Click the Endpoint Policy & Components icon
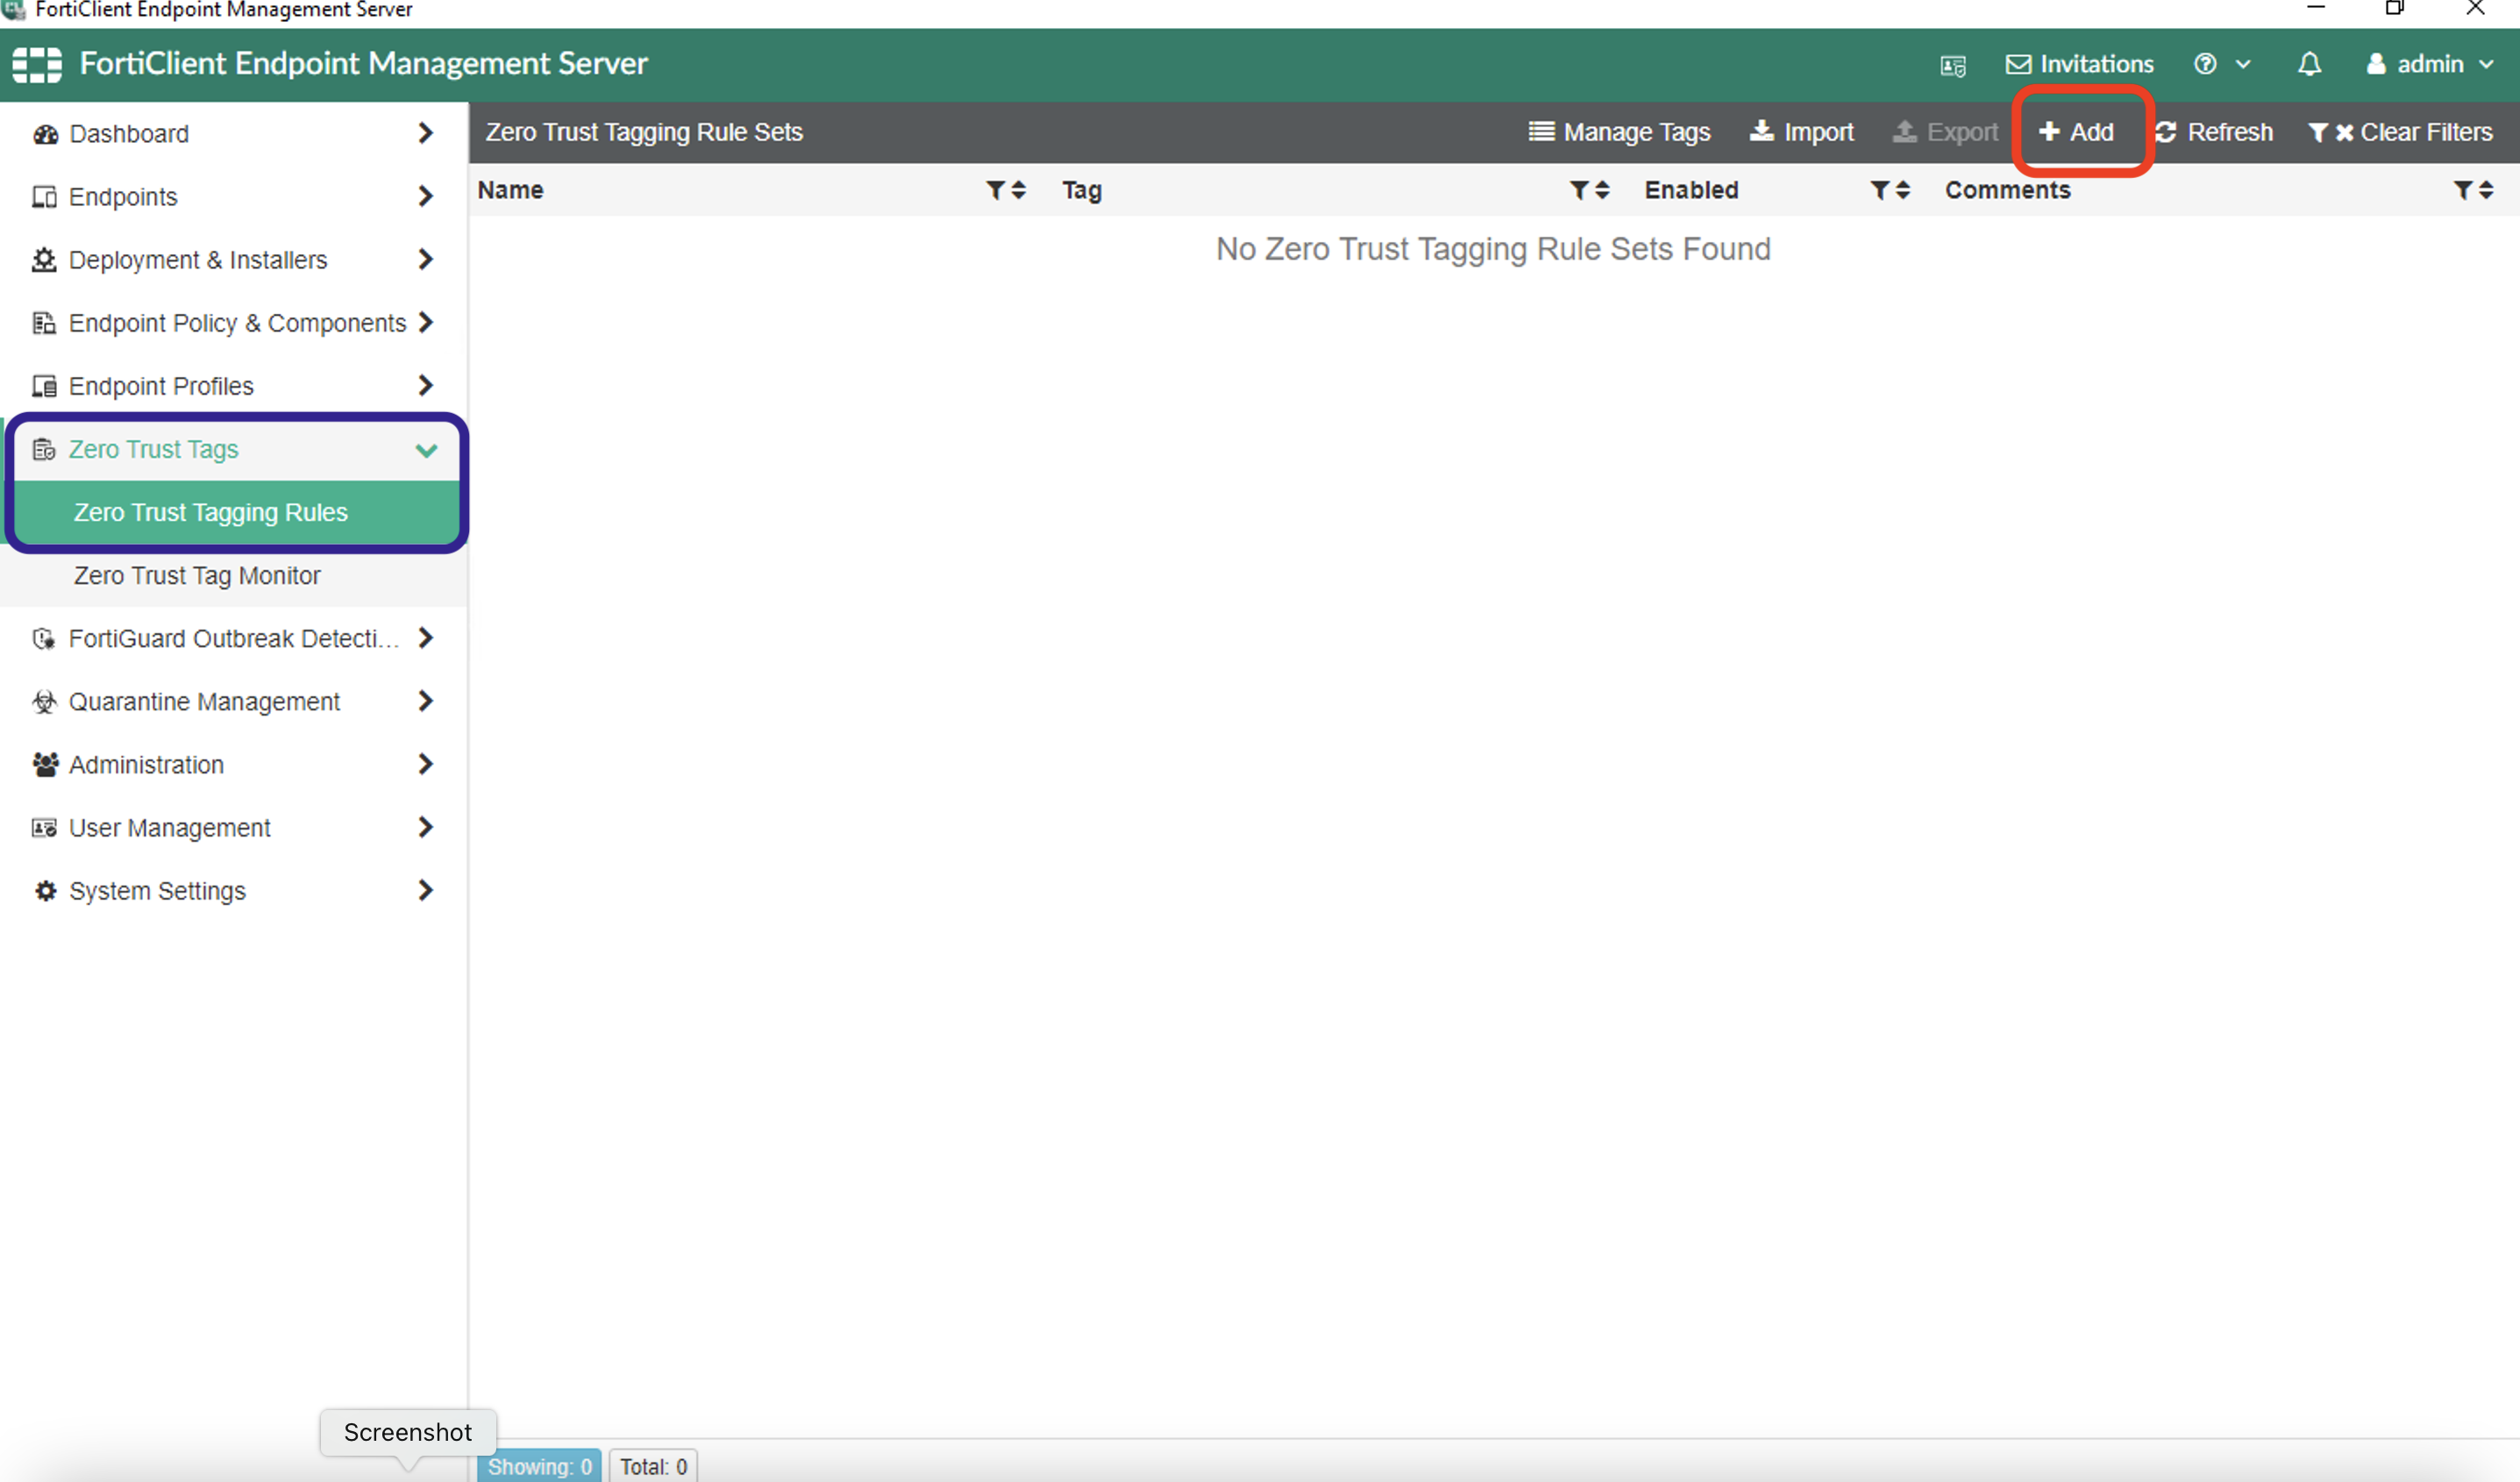This screenshot has height=1482, width=2520. pos(45,323)
